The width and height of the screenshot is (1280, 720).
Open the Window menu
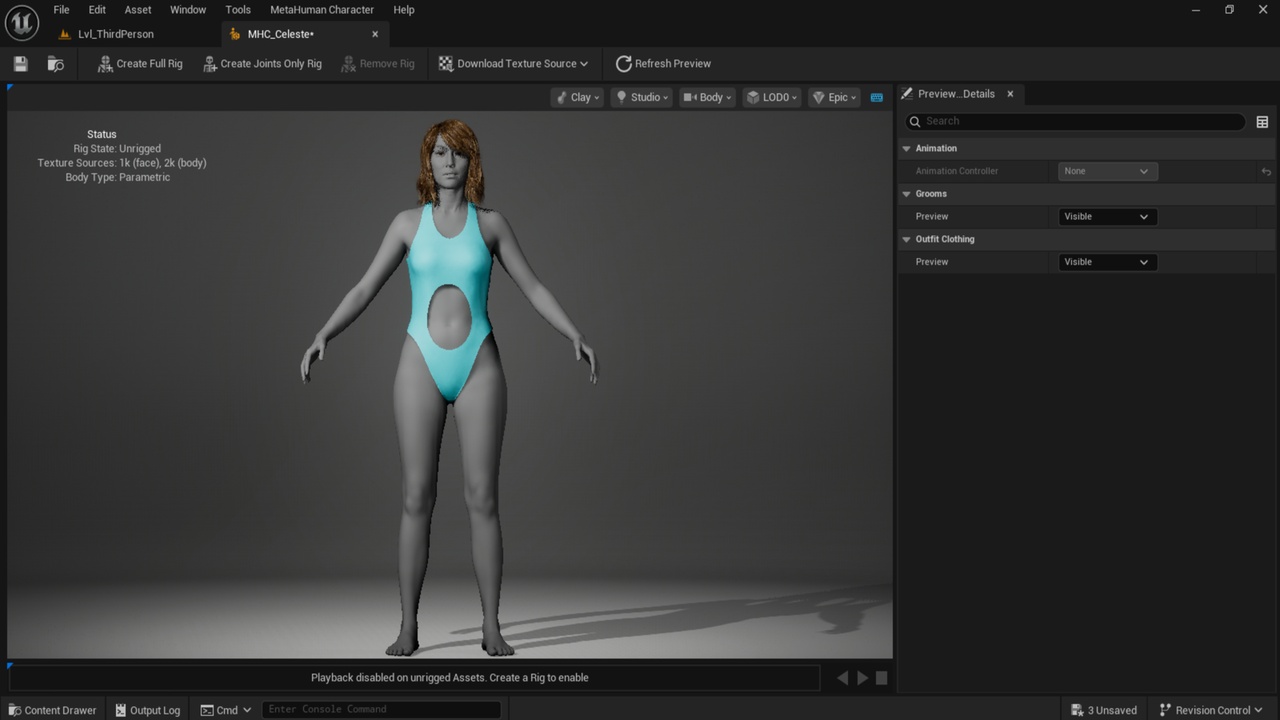tap(188, 10)
